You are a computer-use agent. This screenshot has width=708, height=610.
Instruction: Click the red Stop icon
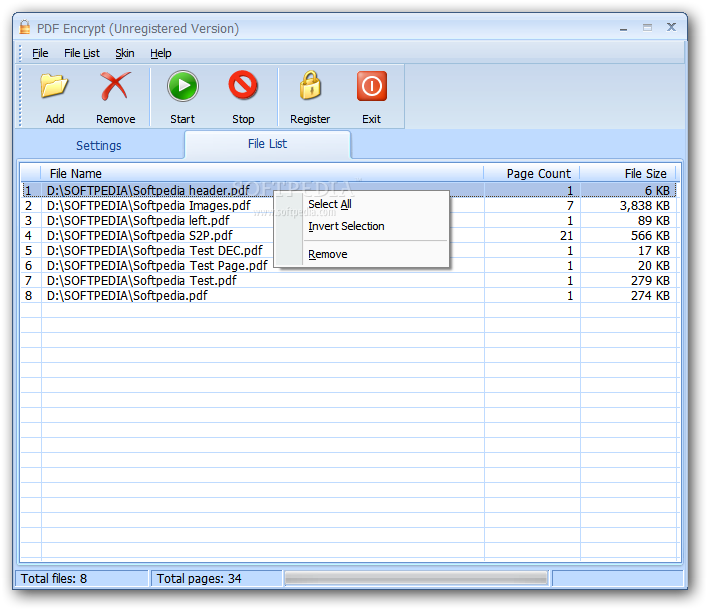pos(243,85)
